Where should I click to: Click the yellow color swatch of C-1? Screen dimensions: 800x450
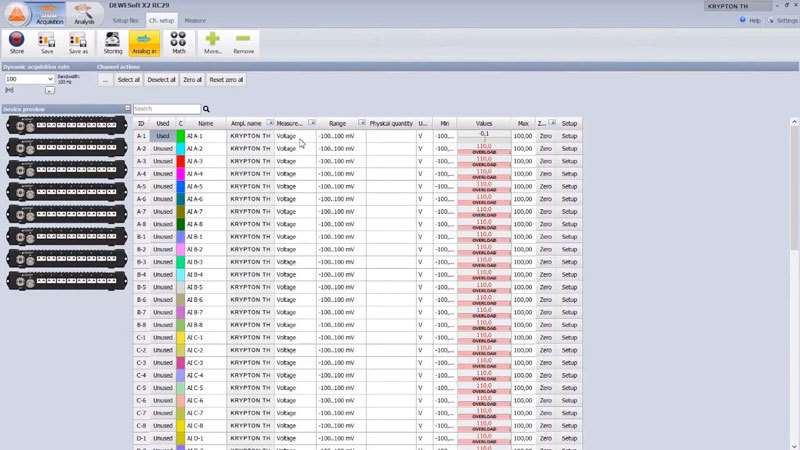pyautogui.click(x=181, y=337)
